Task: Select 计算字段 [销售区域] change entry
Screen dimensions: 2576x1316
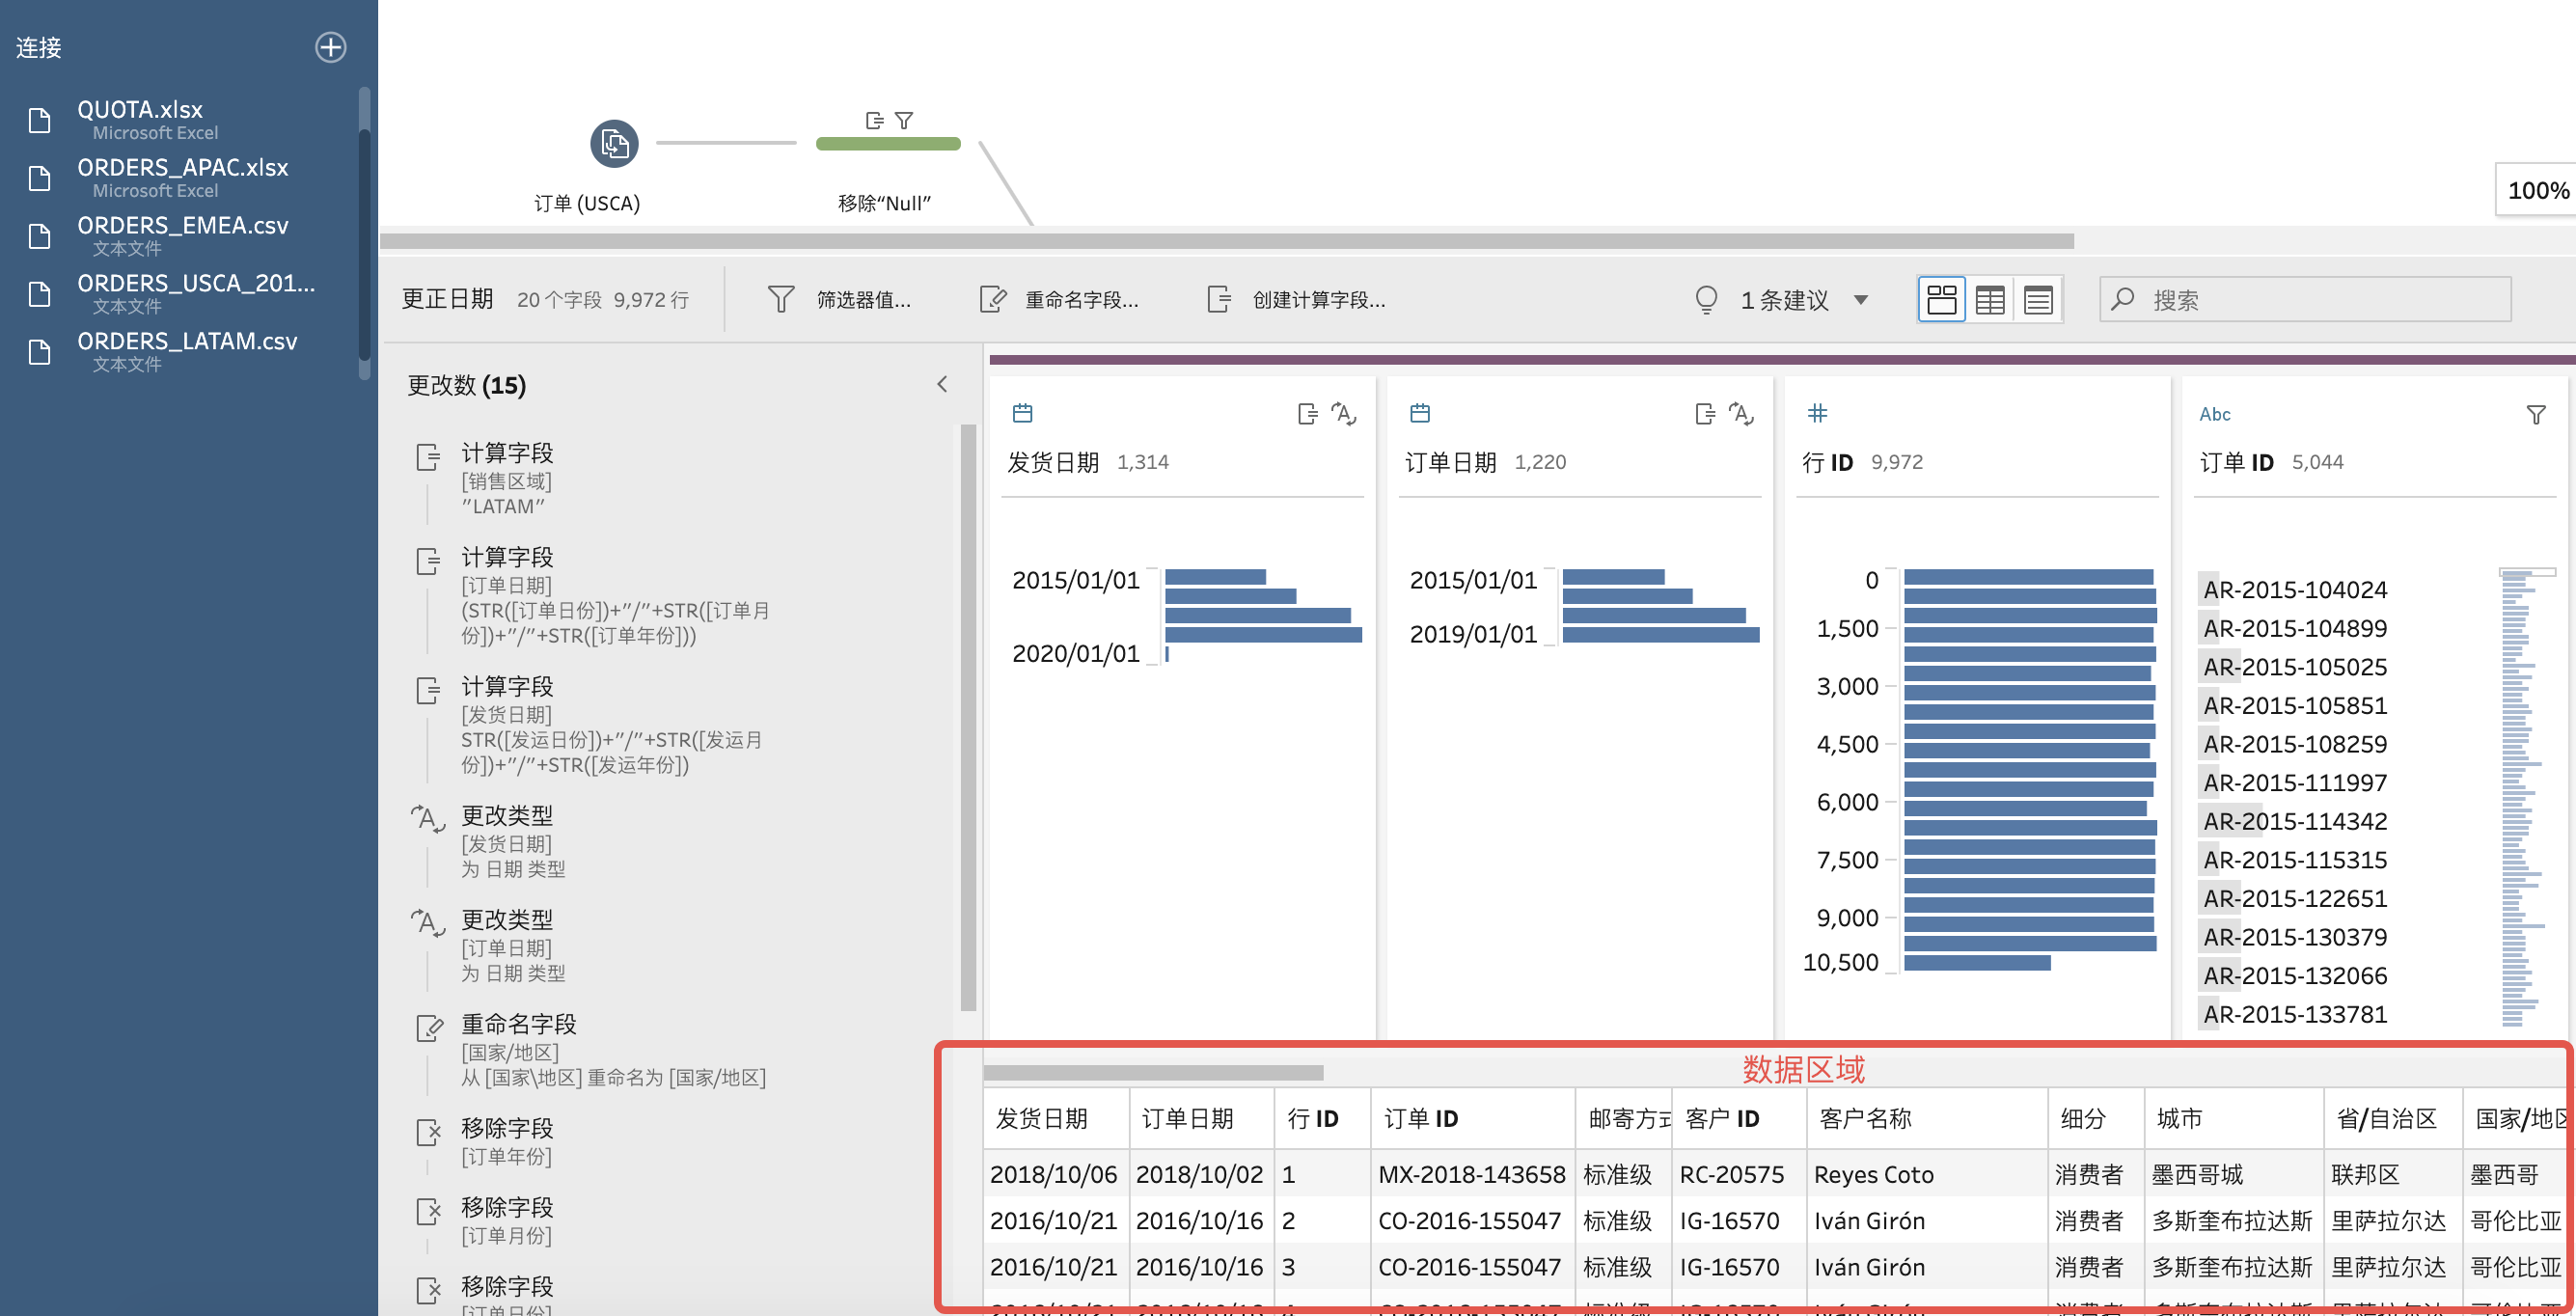Action: coord(600,479)
